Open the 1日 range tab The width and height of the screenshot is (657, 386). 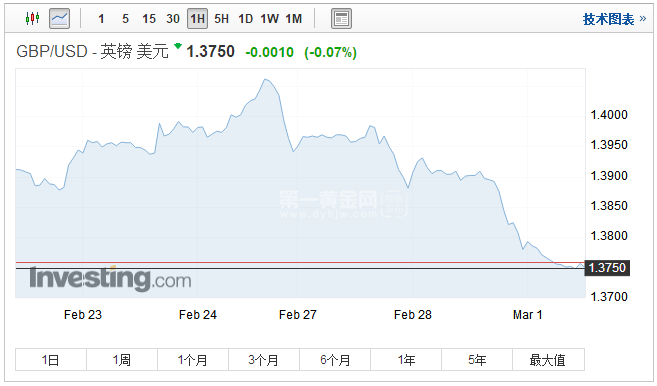(x=51, y=360)
